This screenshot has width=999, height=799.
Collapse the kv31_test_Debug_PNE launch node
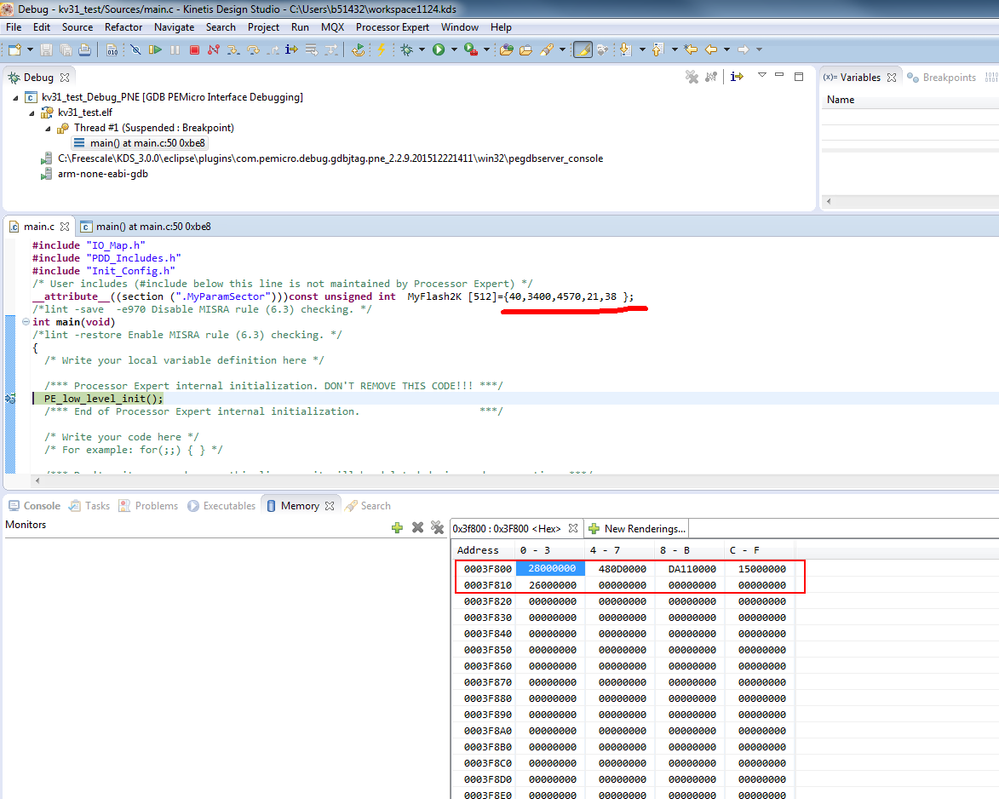pyautogui.click(x=17, y=98)
